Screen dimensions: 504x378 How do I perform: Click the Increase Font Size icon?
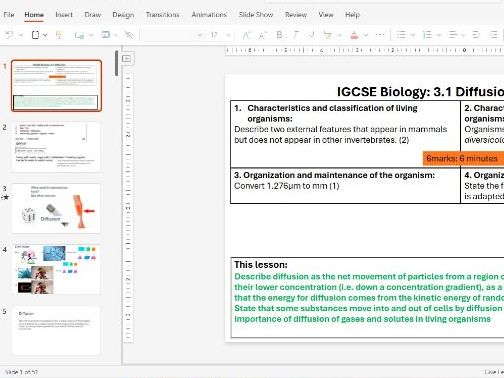246,35
